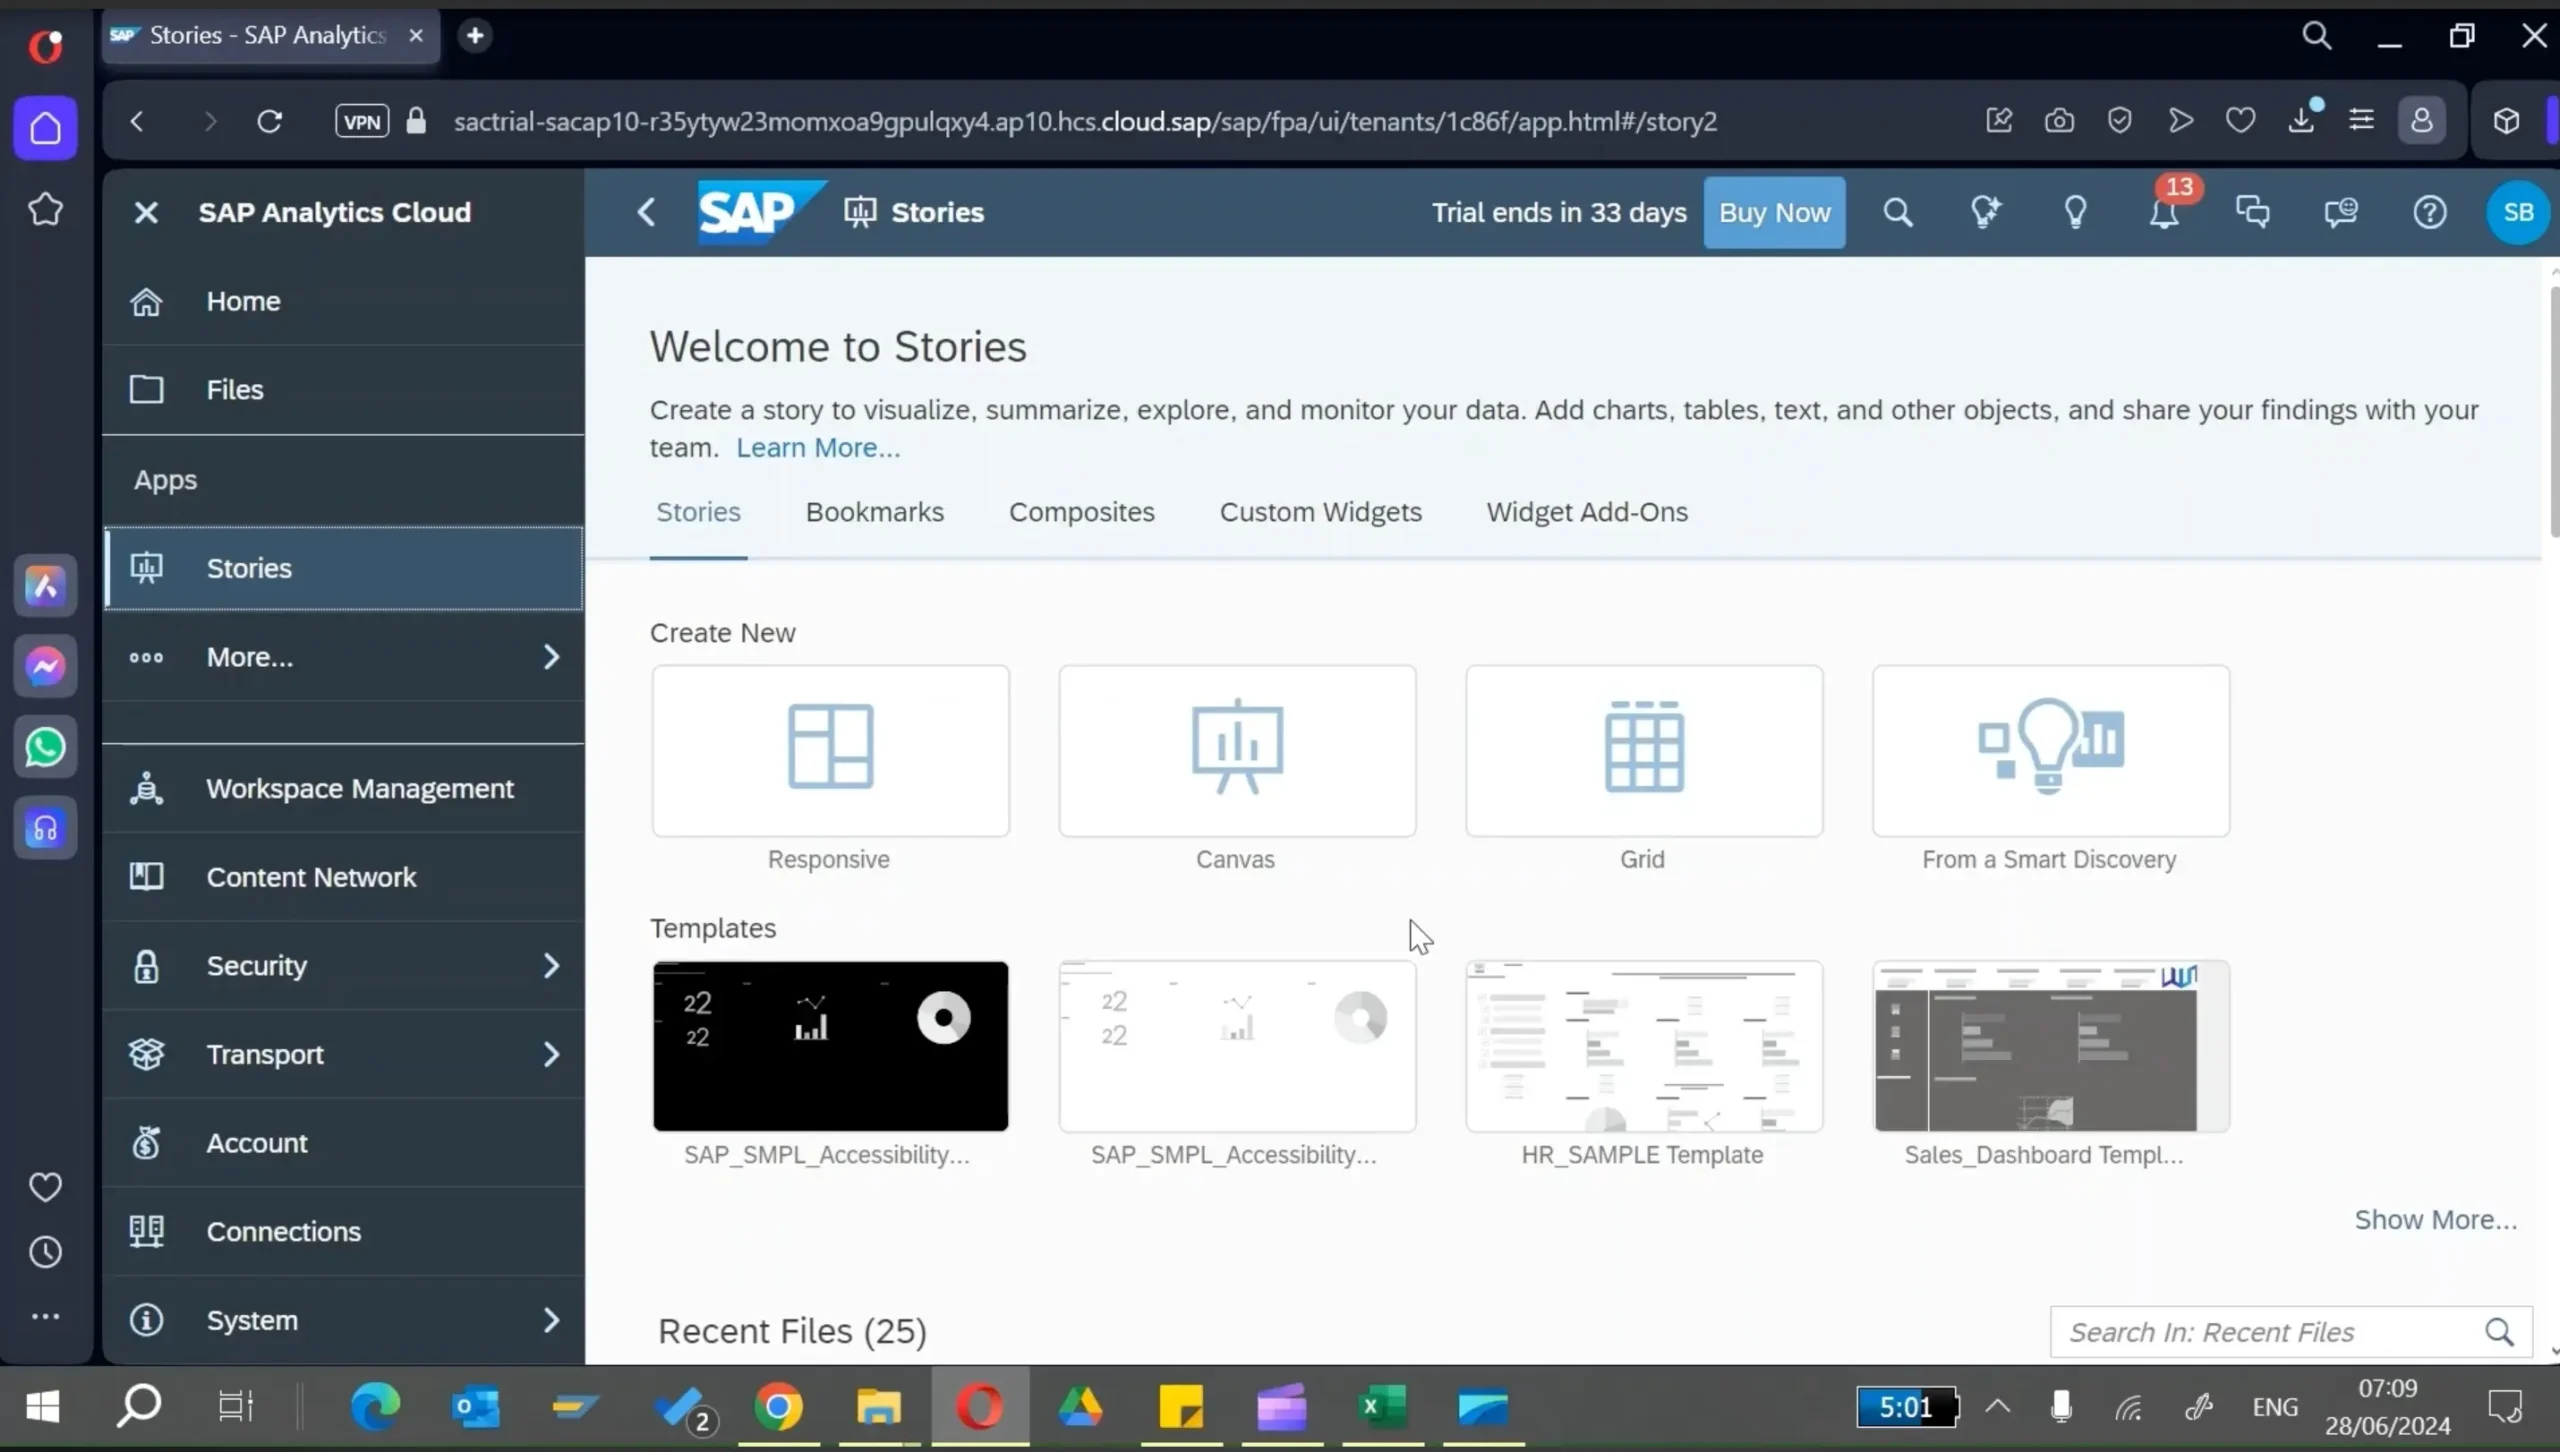This screenshot has height=1452, width=2560.
Task: Open the browser snapshot camera icon
Action: 2059,121
